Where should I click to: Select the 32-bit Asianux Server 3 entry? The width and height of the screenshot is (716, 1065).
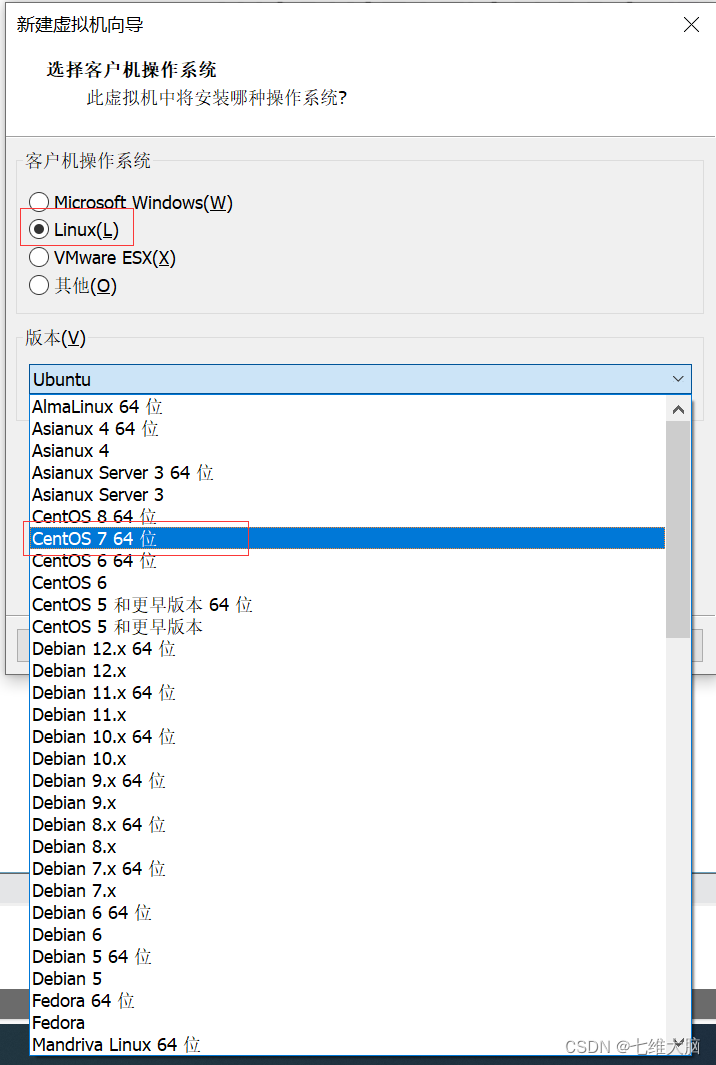(x=348, y=494)
